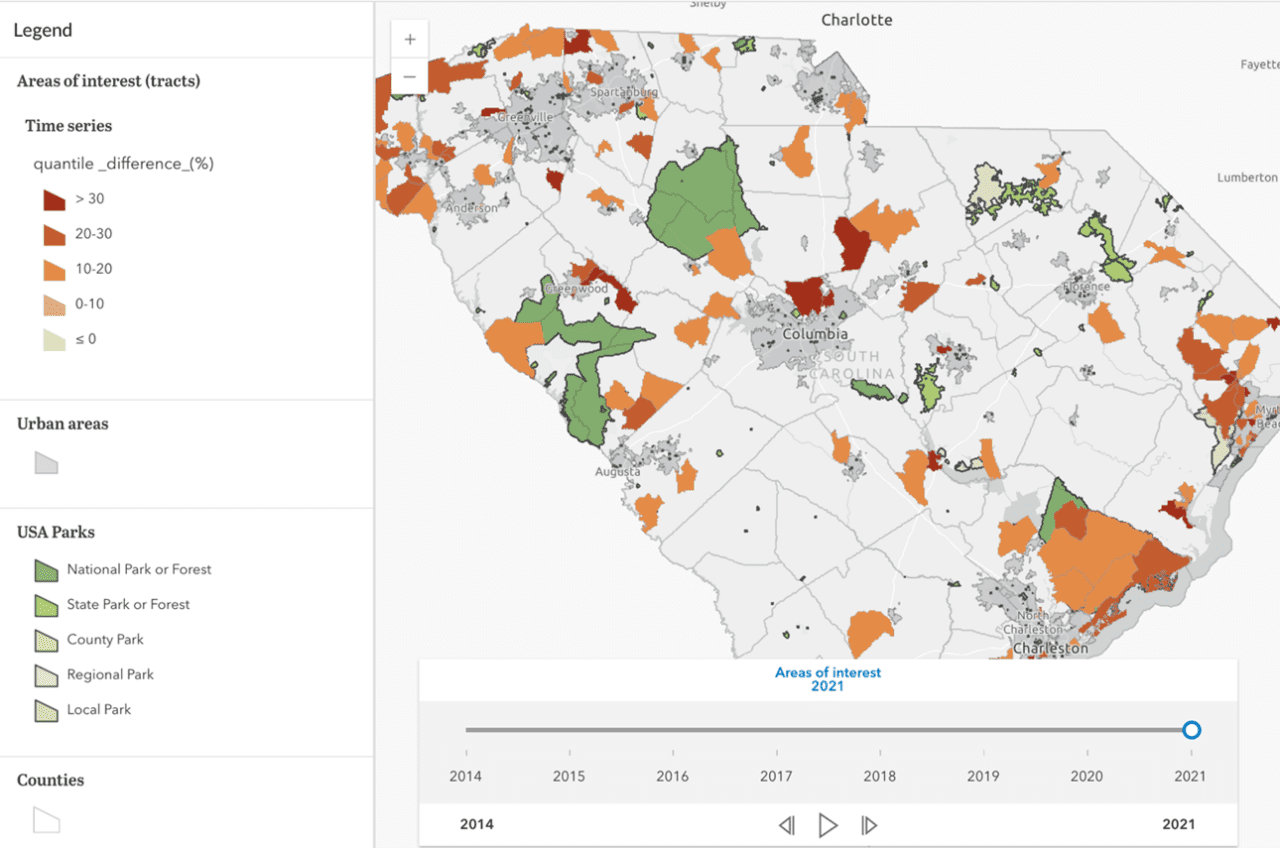Viewport: 1280px width, 848px height.
Task: Click the County Park legend symbol
Action: tap(46, 640)
